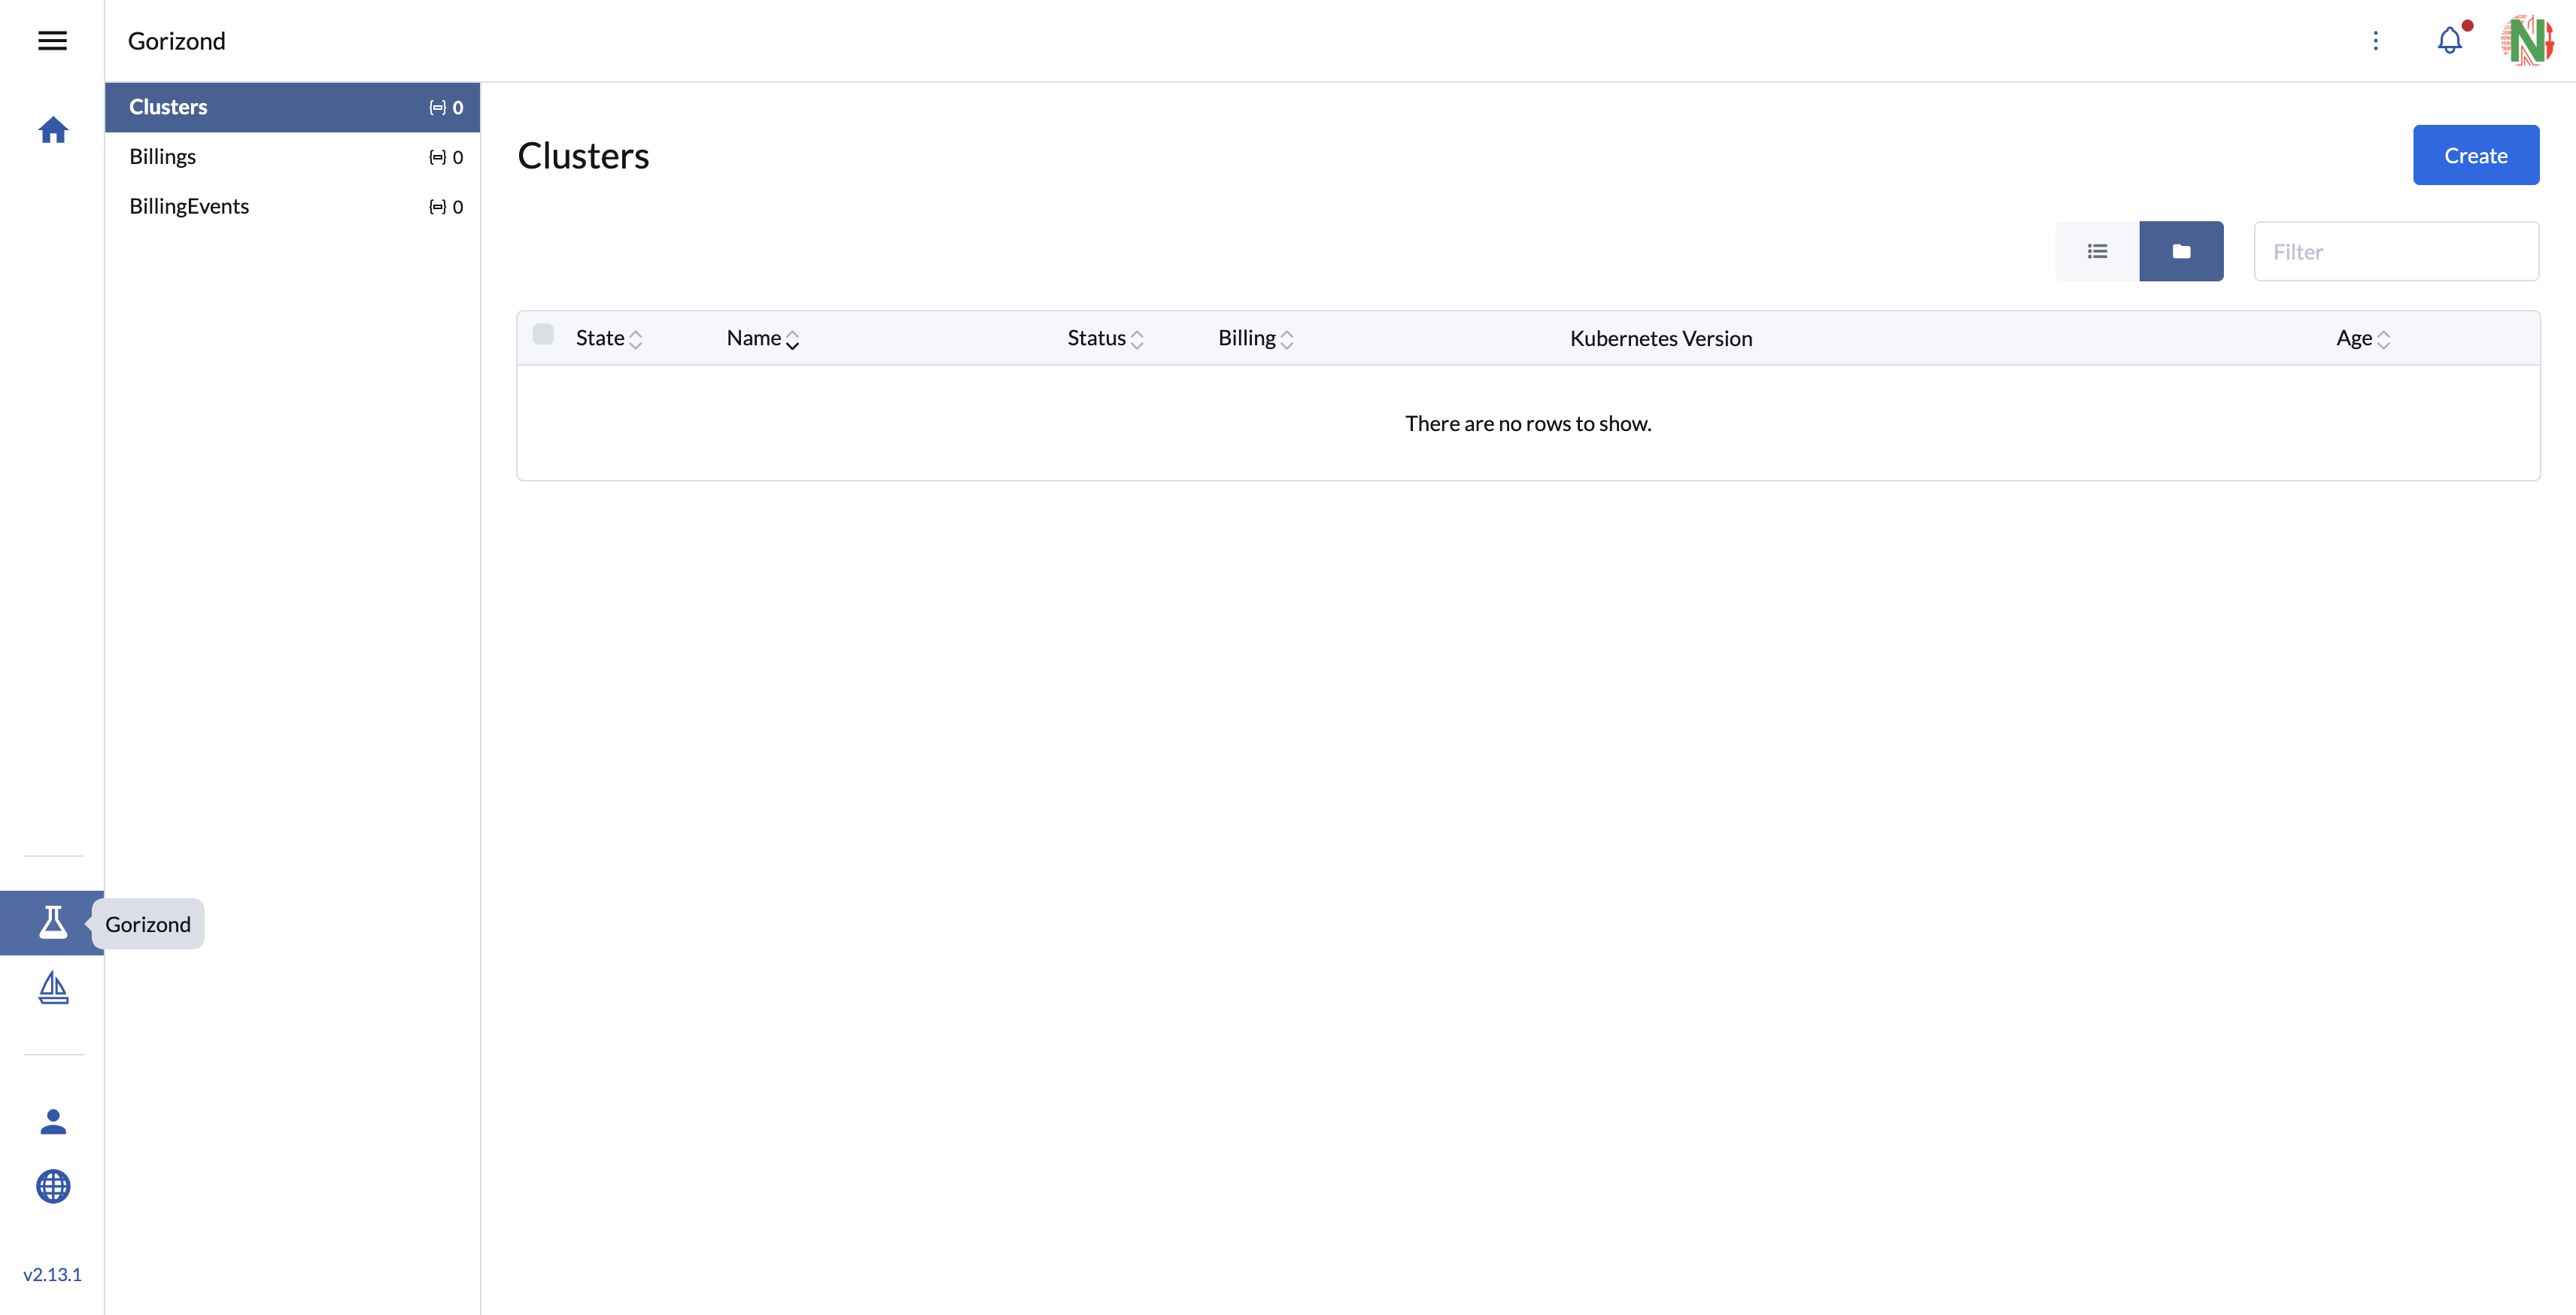The image size is (2576, 1315).
Task: Open the notification bell
Action: 2450,40
